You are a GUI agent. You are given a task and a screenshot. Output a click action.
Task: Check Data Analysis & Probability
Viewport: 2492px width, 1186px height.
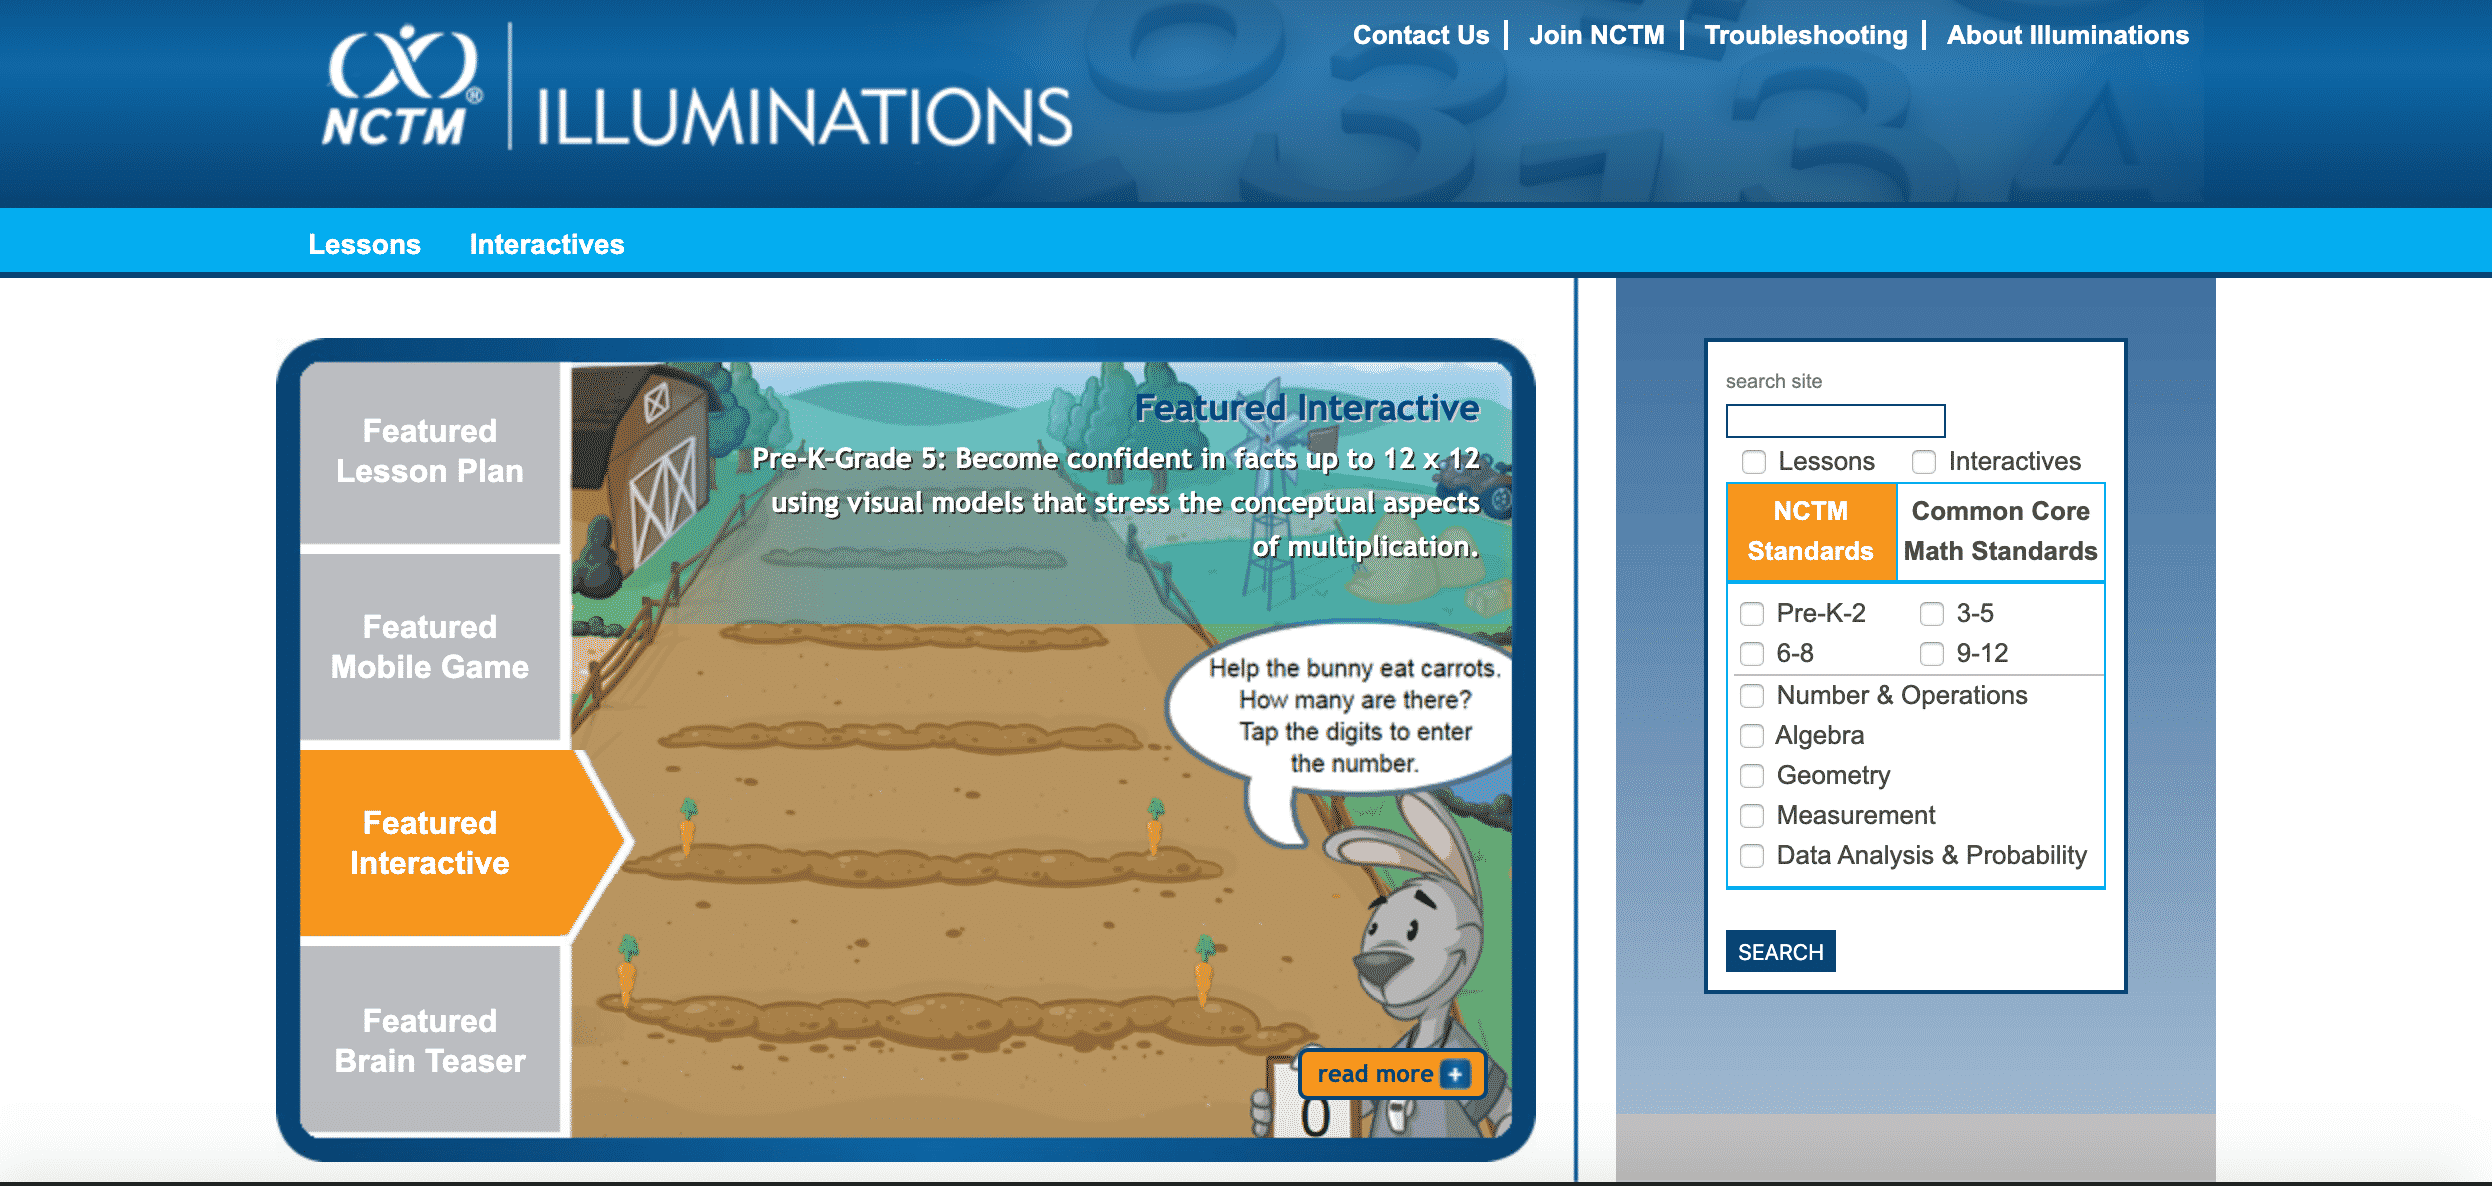click(x=1752, y=856)
